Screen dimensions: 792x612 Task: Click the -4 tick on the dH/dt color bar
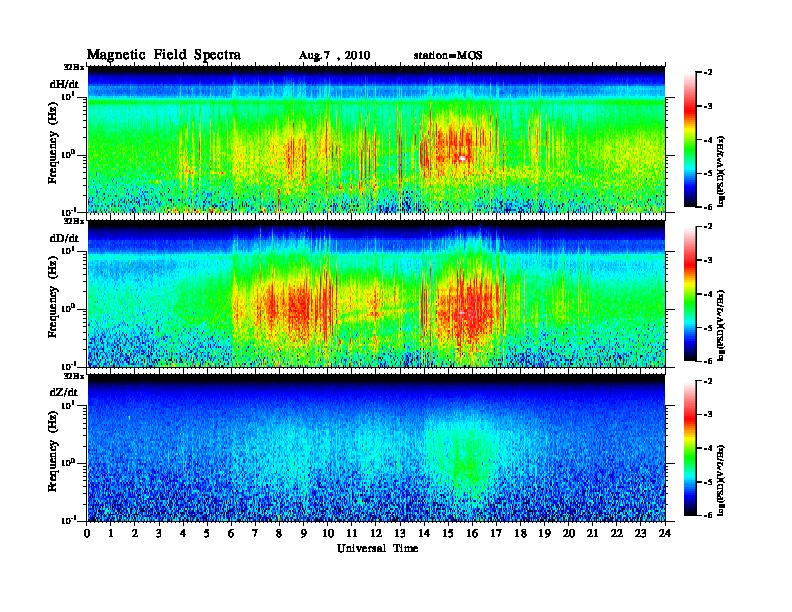[x=708, y=140]
